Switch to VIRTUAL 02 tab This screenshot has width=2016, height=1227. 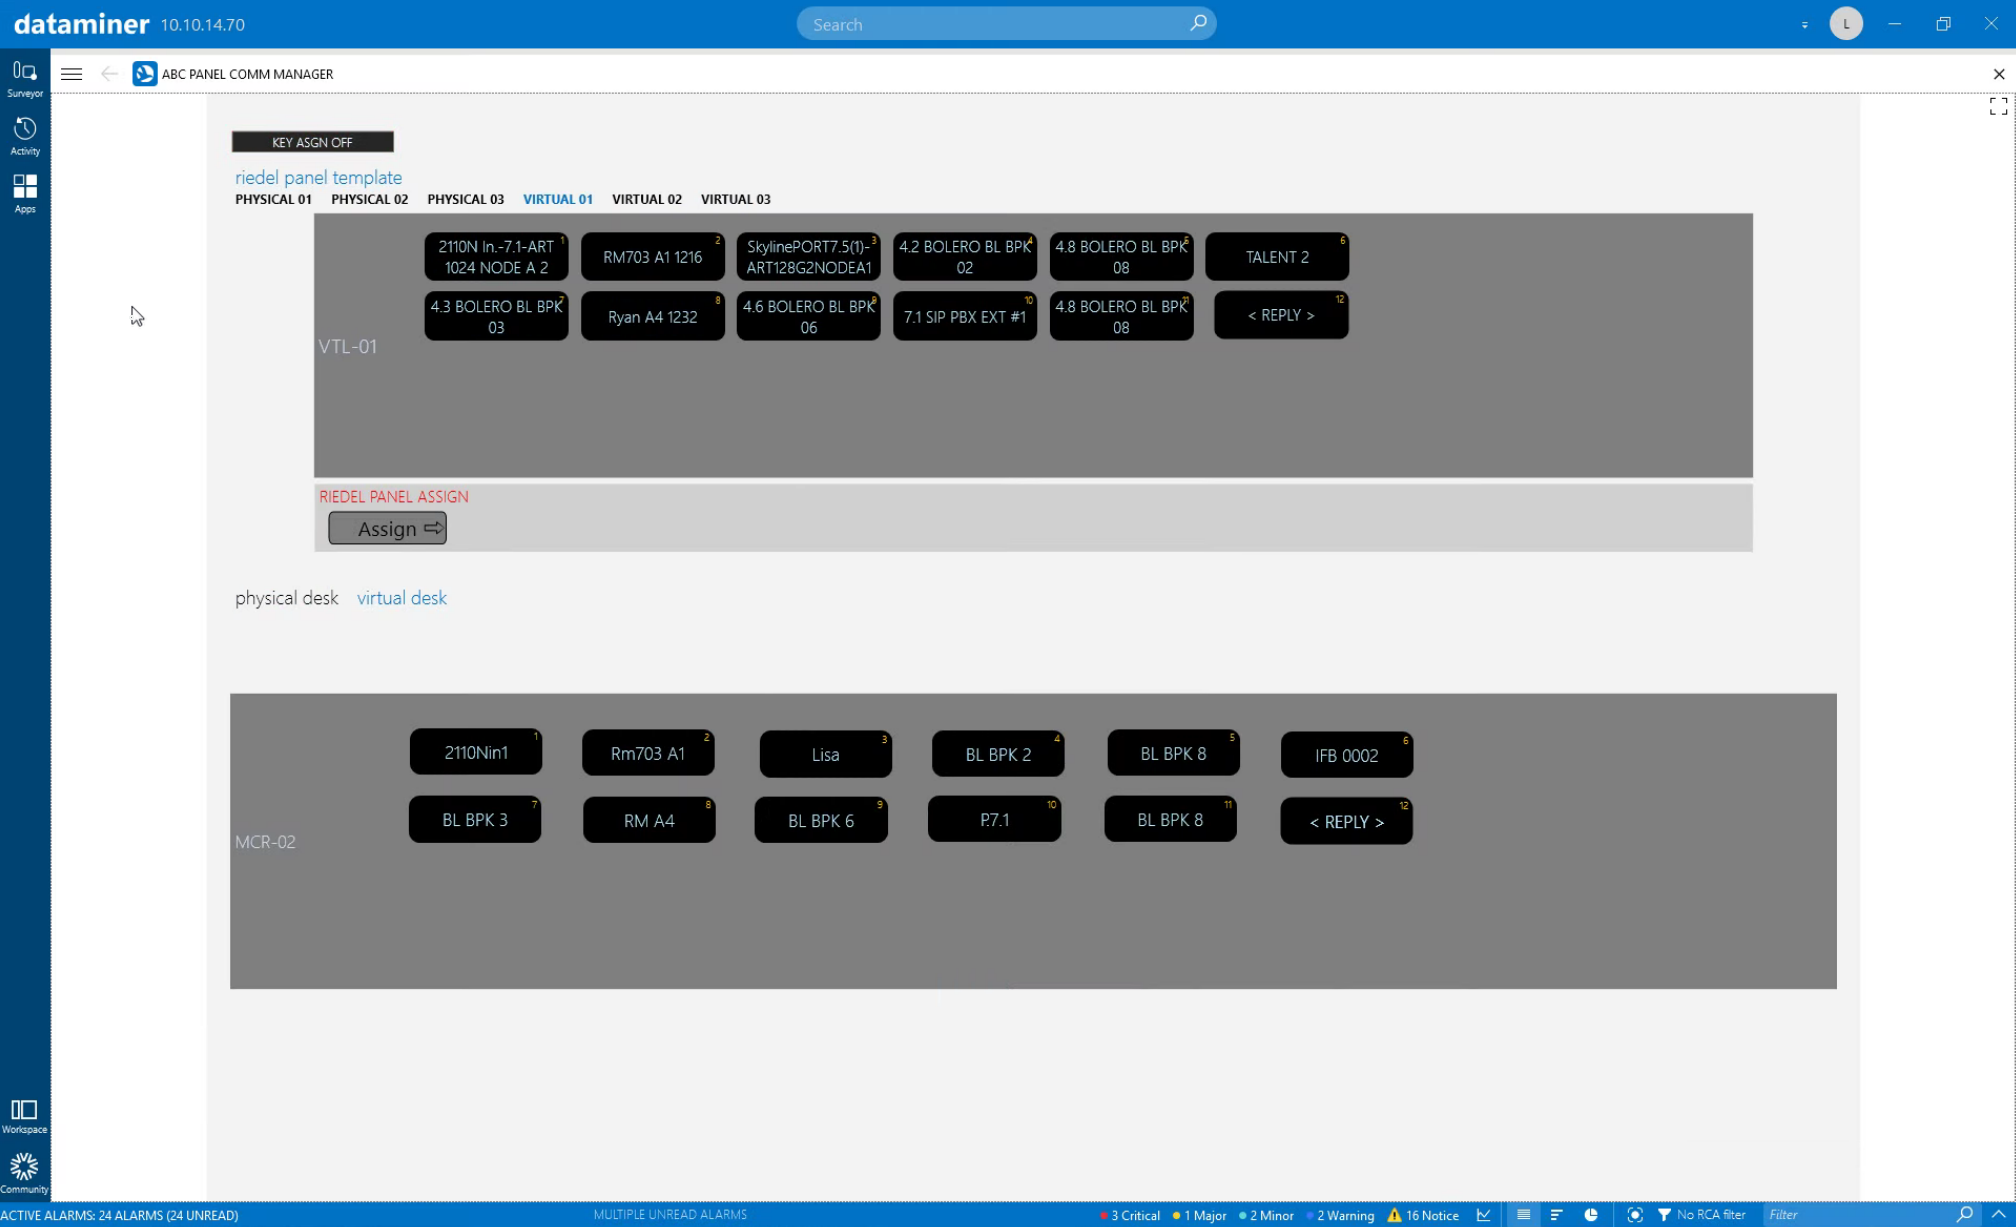tap(647, 199)
